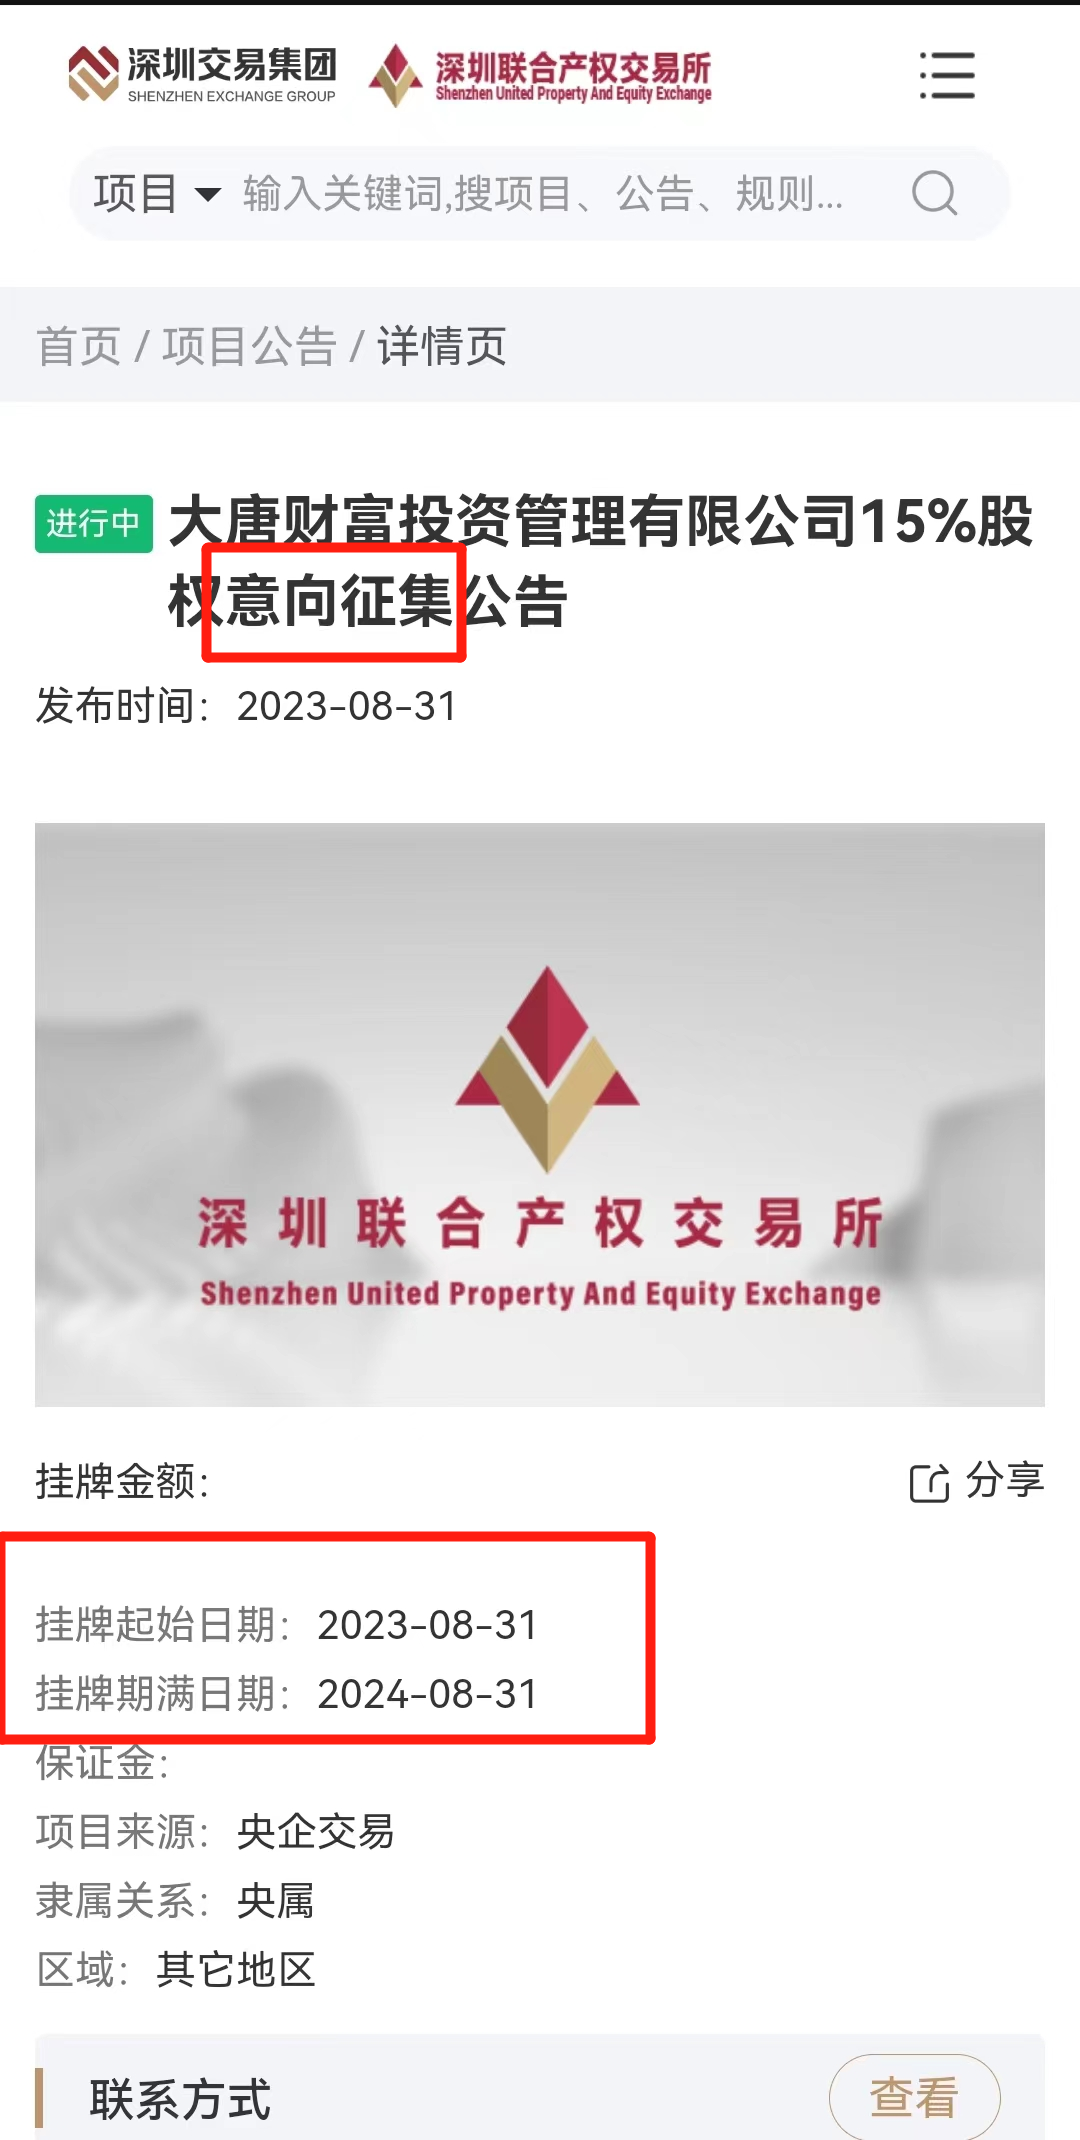Screen dimensions: 1080x2140
Task: Open the exchange banner image
Action: [540, 1114]
